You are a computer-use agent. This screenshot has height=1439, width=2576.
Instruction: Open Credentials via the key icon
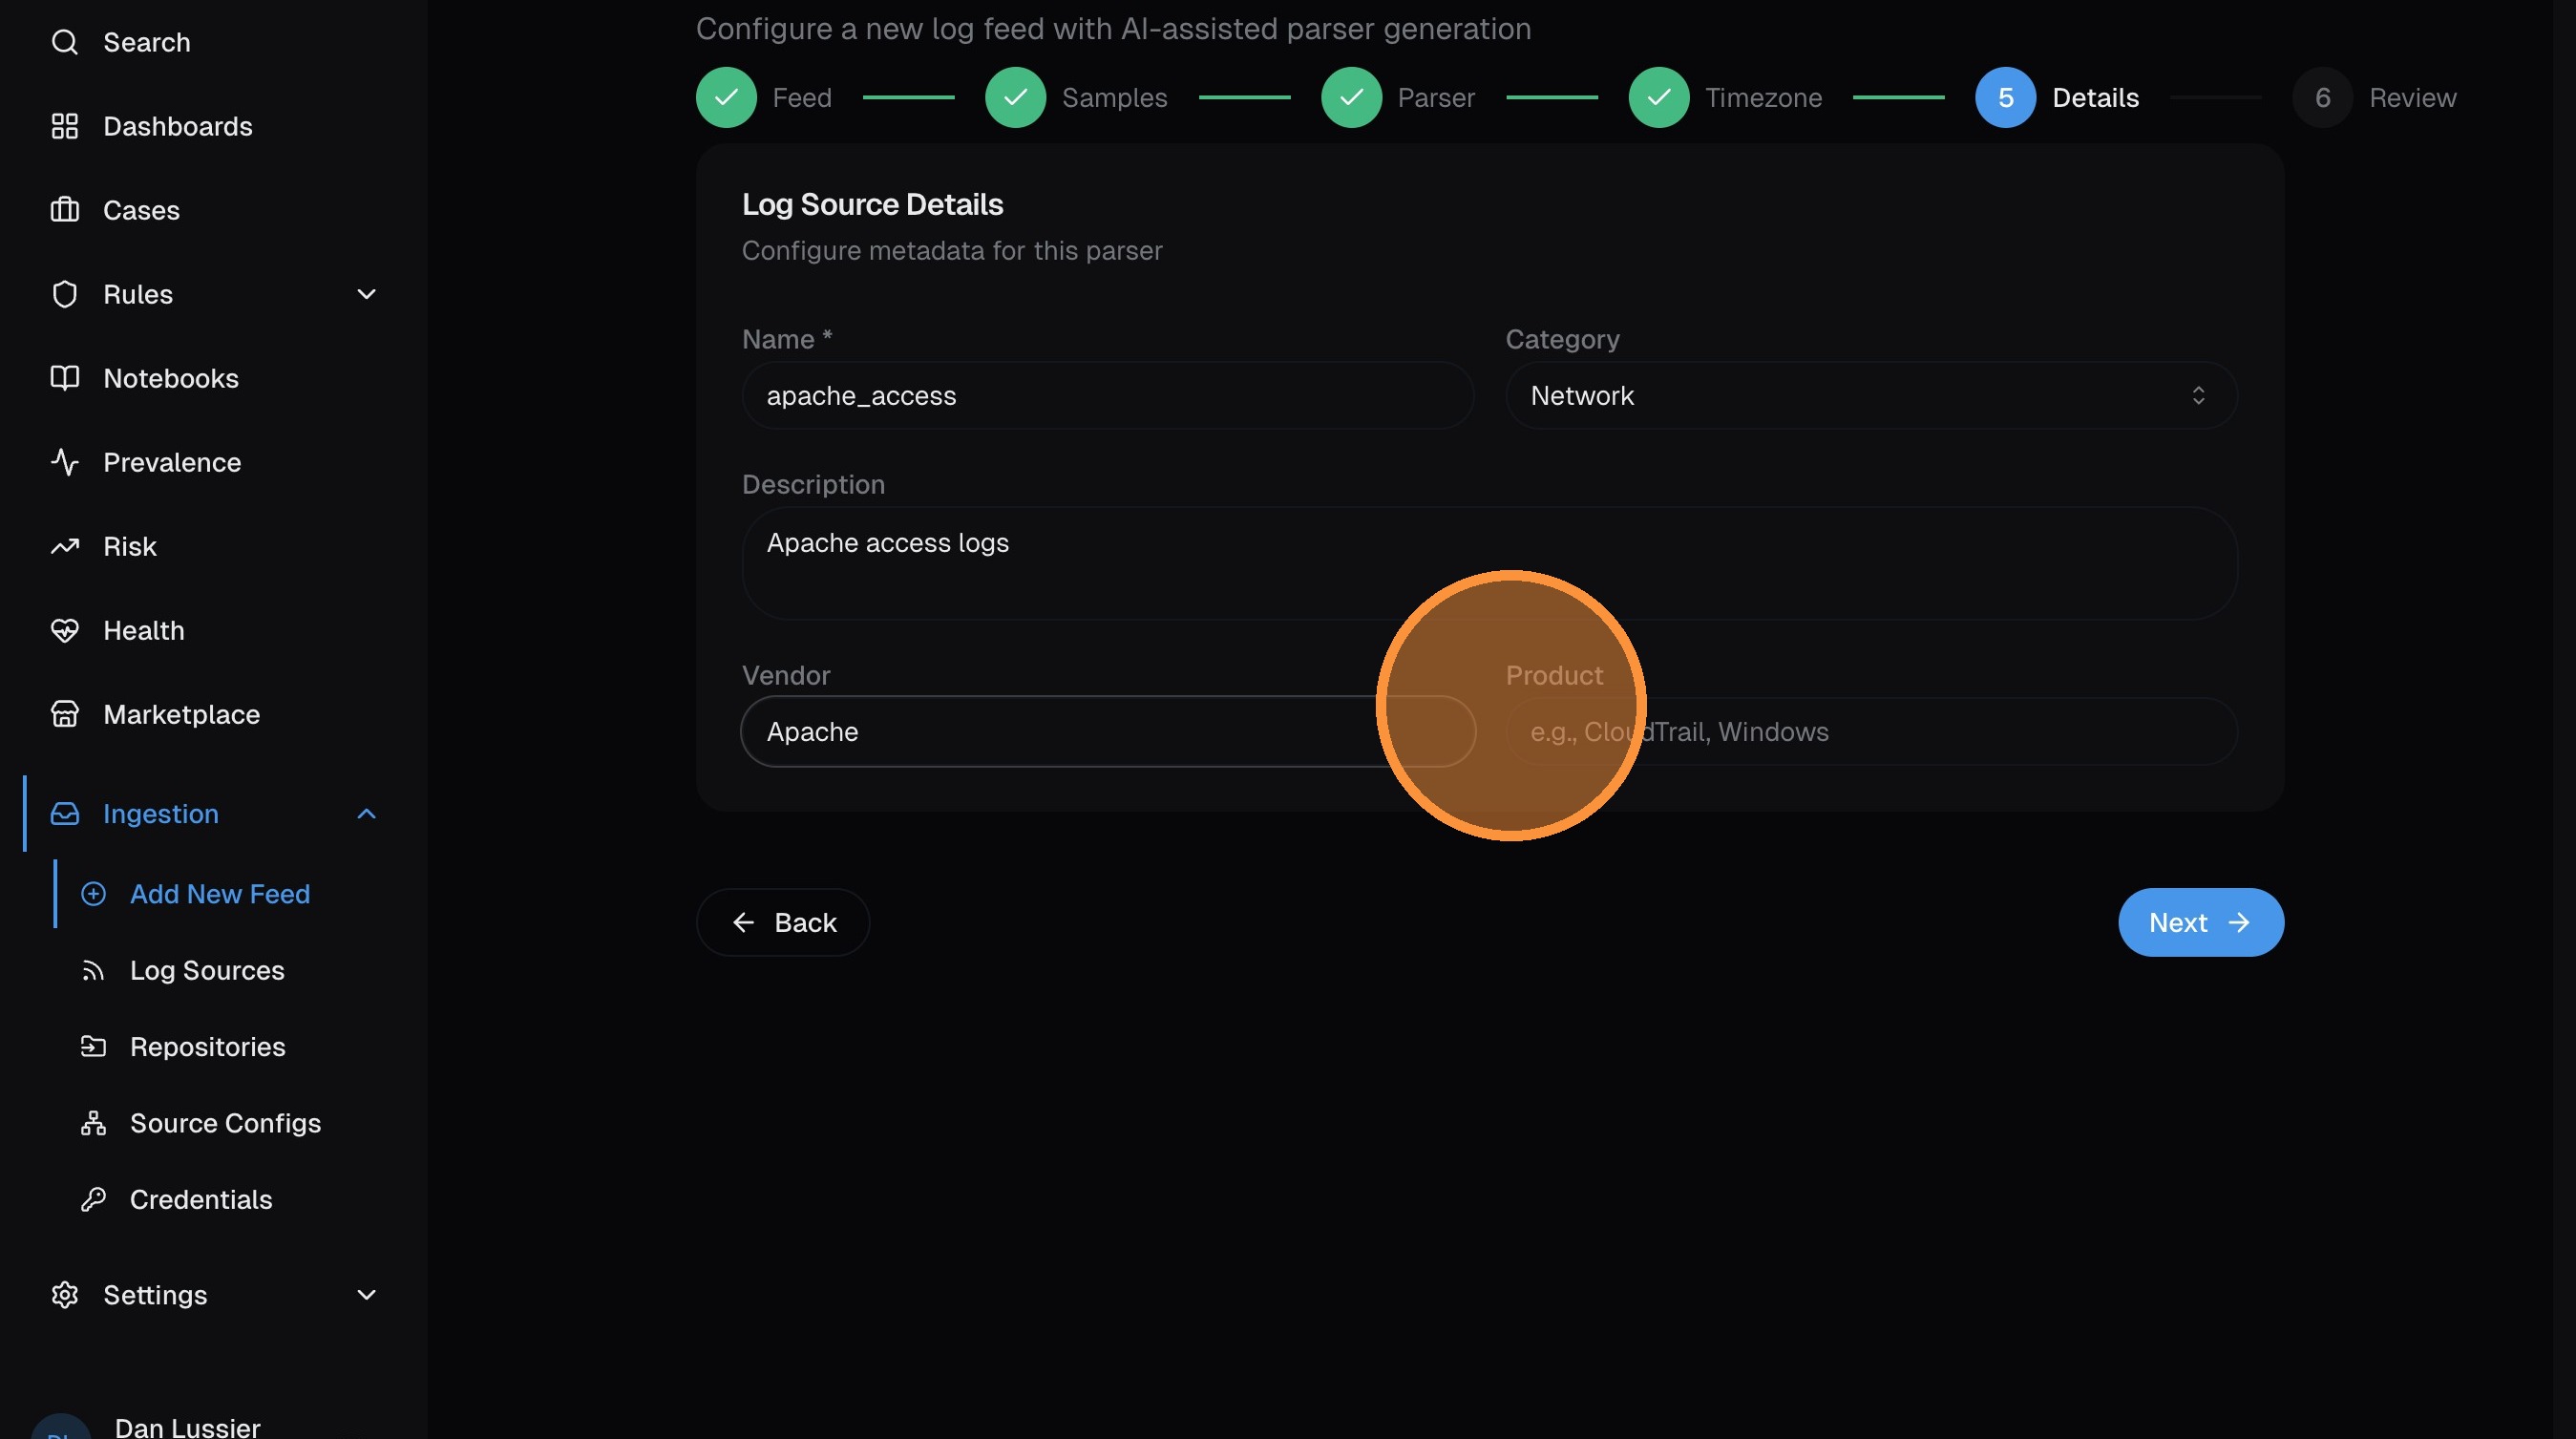pos(93,1199)
